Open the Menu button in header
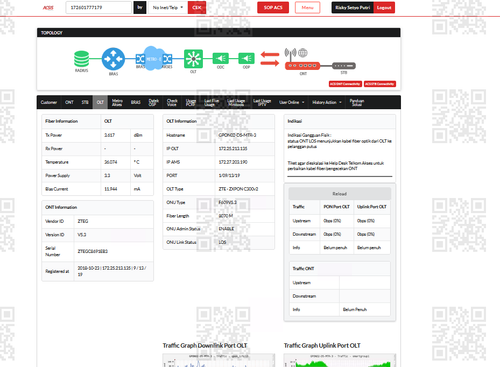Screen dimensions: 500x367 [x=307, y=7]
